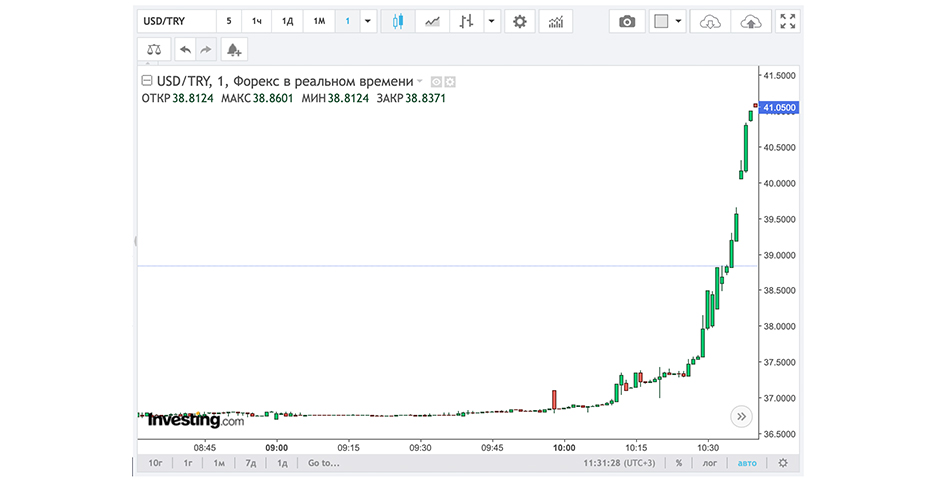Screen dimensions: 940x480
Task: Click the 41.5000 price axis label
Action: 779,76
